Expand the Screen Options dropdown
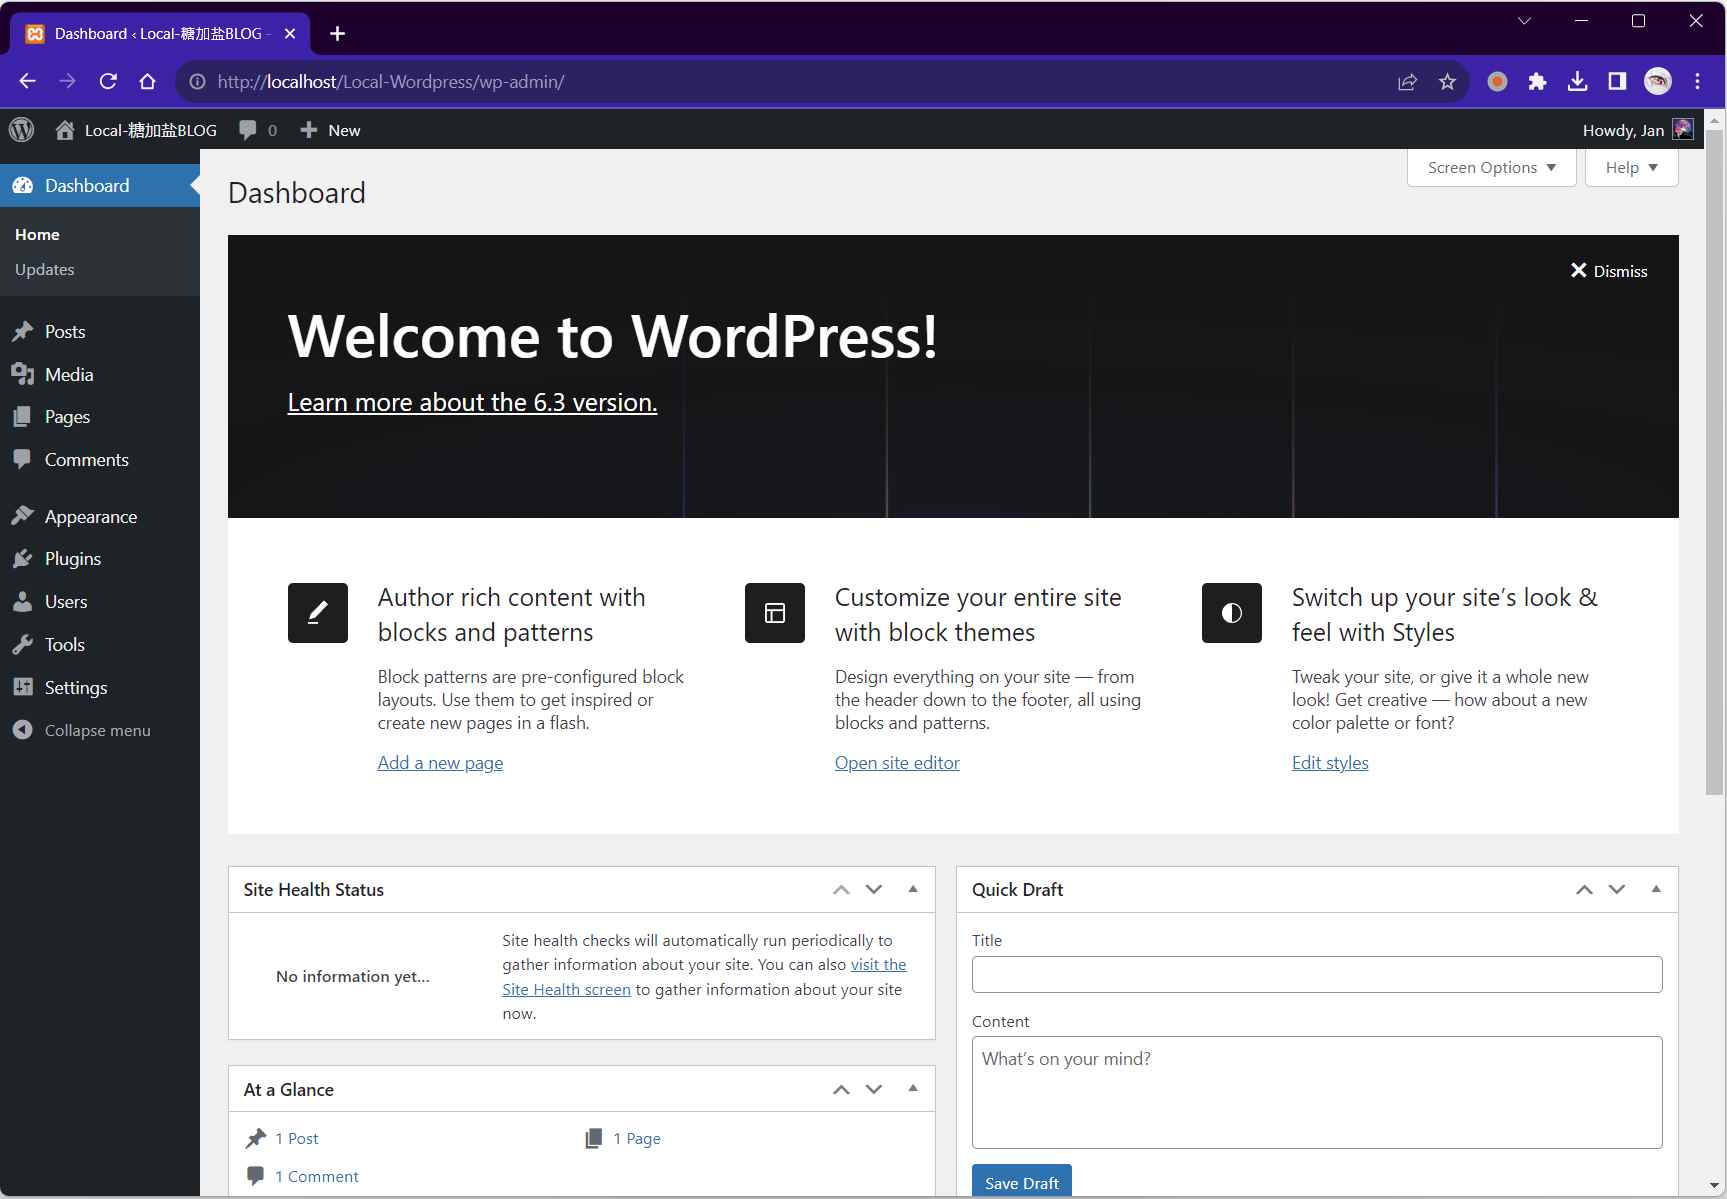This screenshot has width=1727, height=1199. pos(1491,167)
